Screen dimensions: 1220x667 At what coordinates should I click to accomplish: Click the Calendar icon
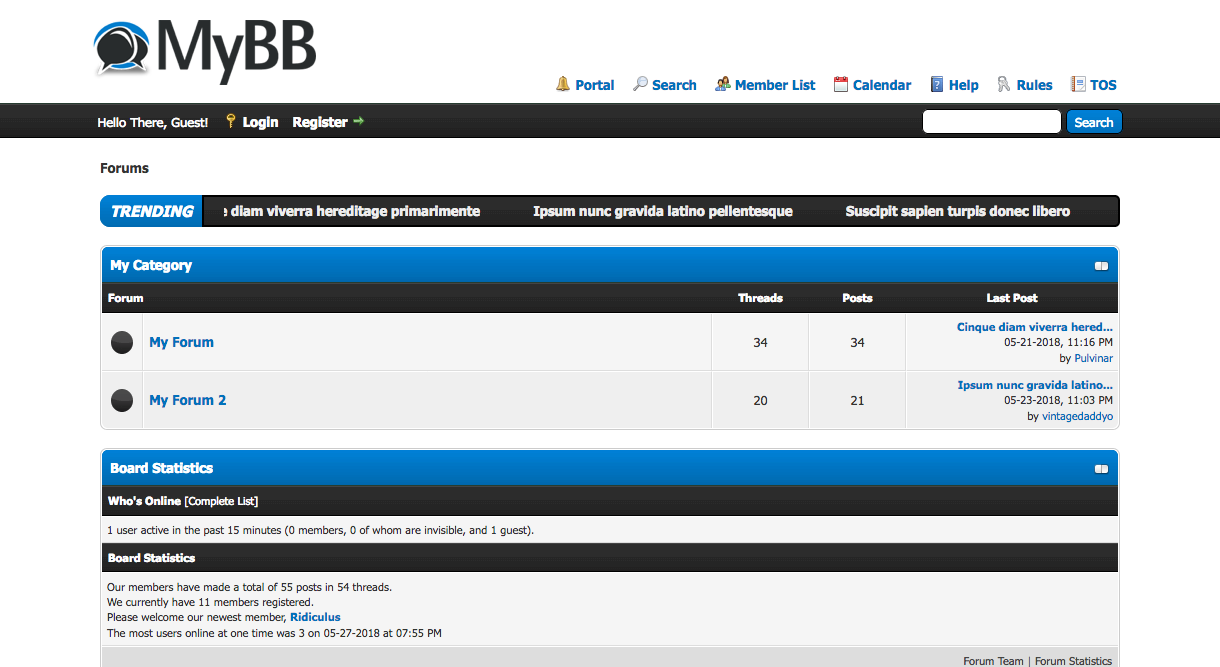[841, 85]
